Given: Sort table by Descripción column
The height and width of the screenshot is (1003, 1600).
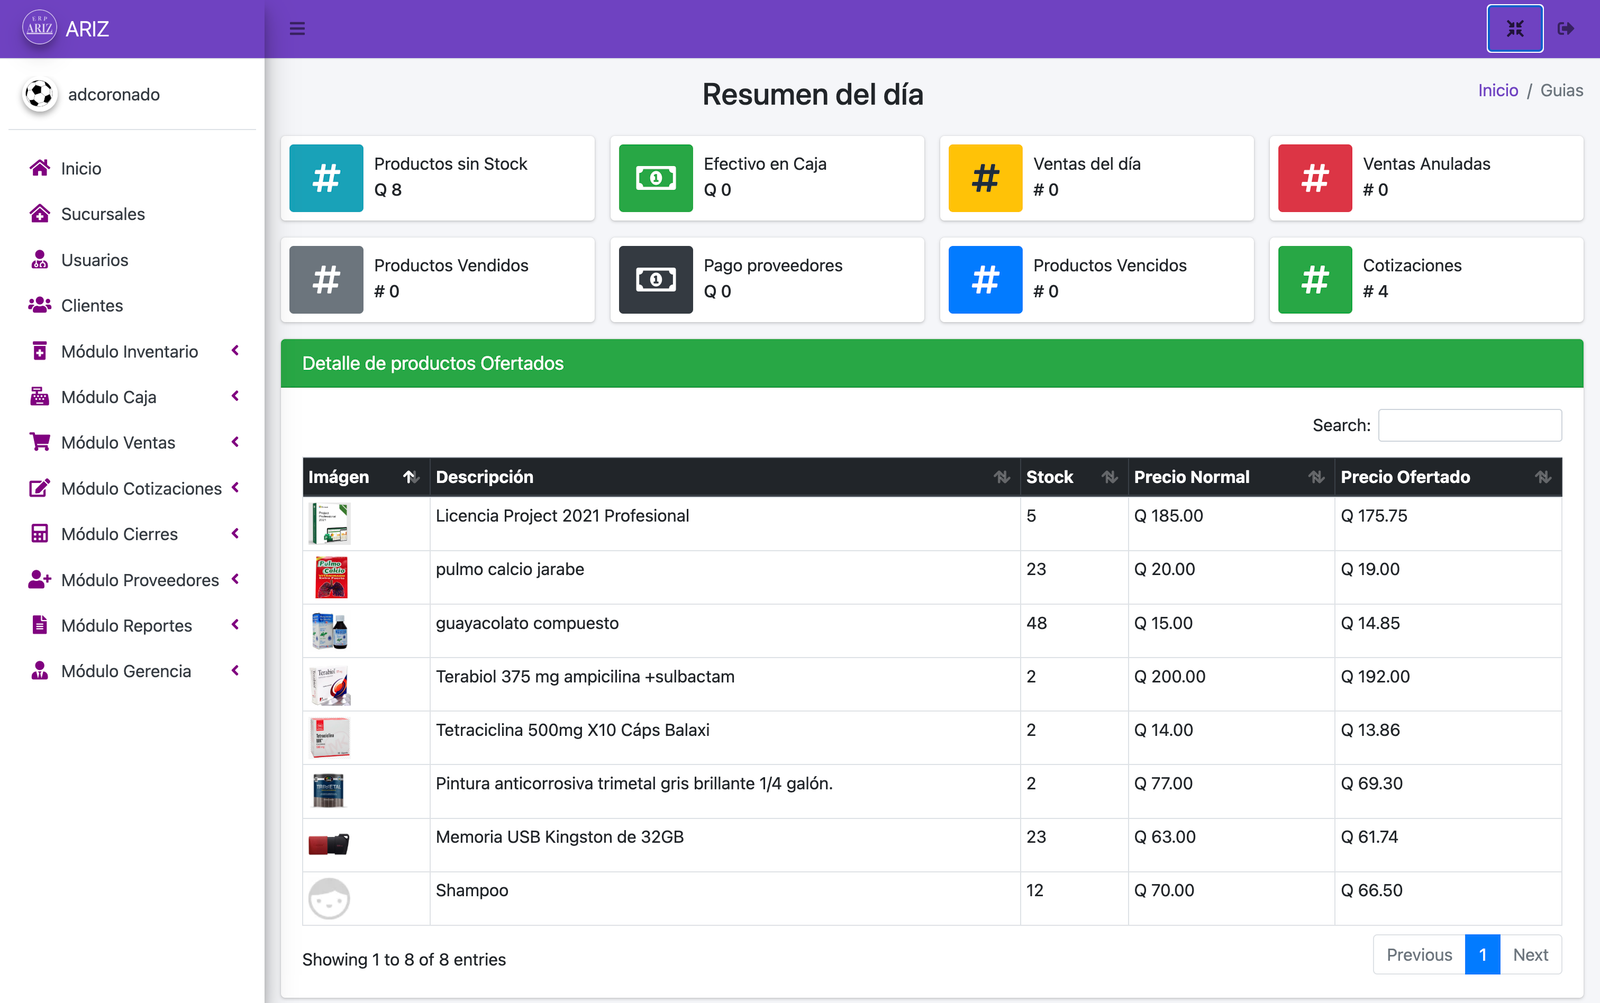Looking at the screenshot, I should point(725,477).
